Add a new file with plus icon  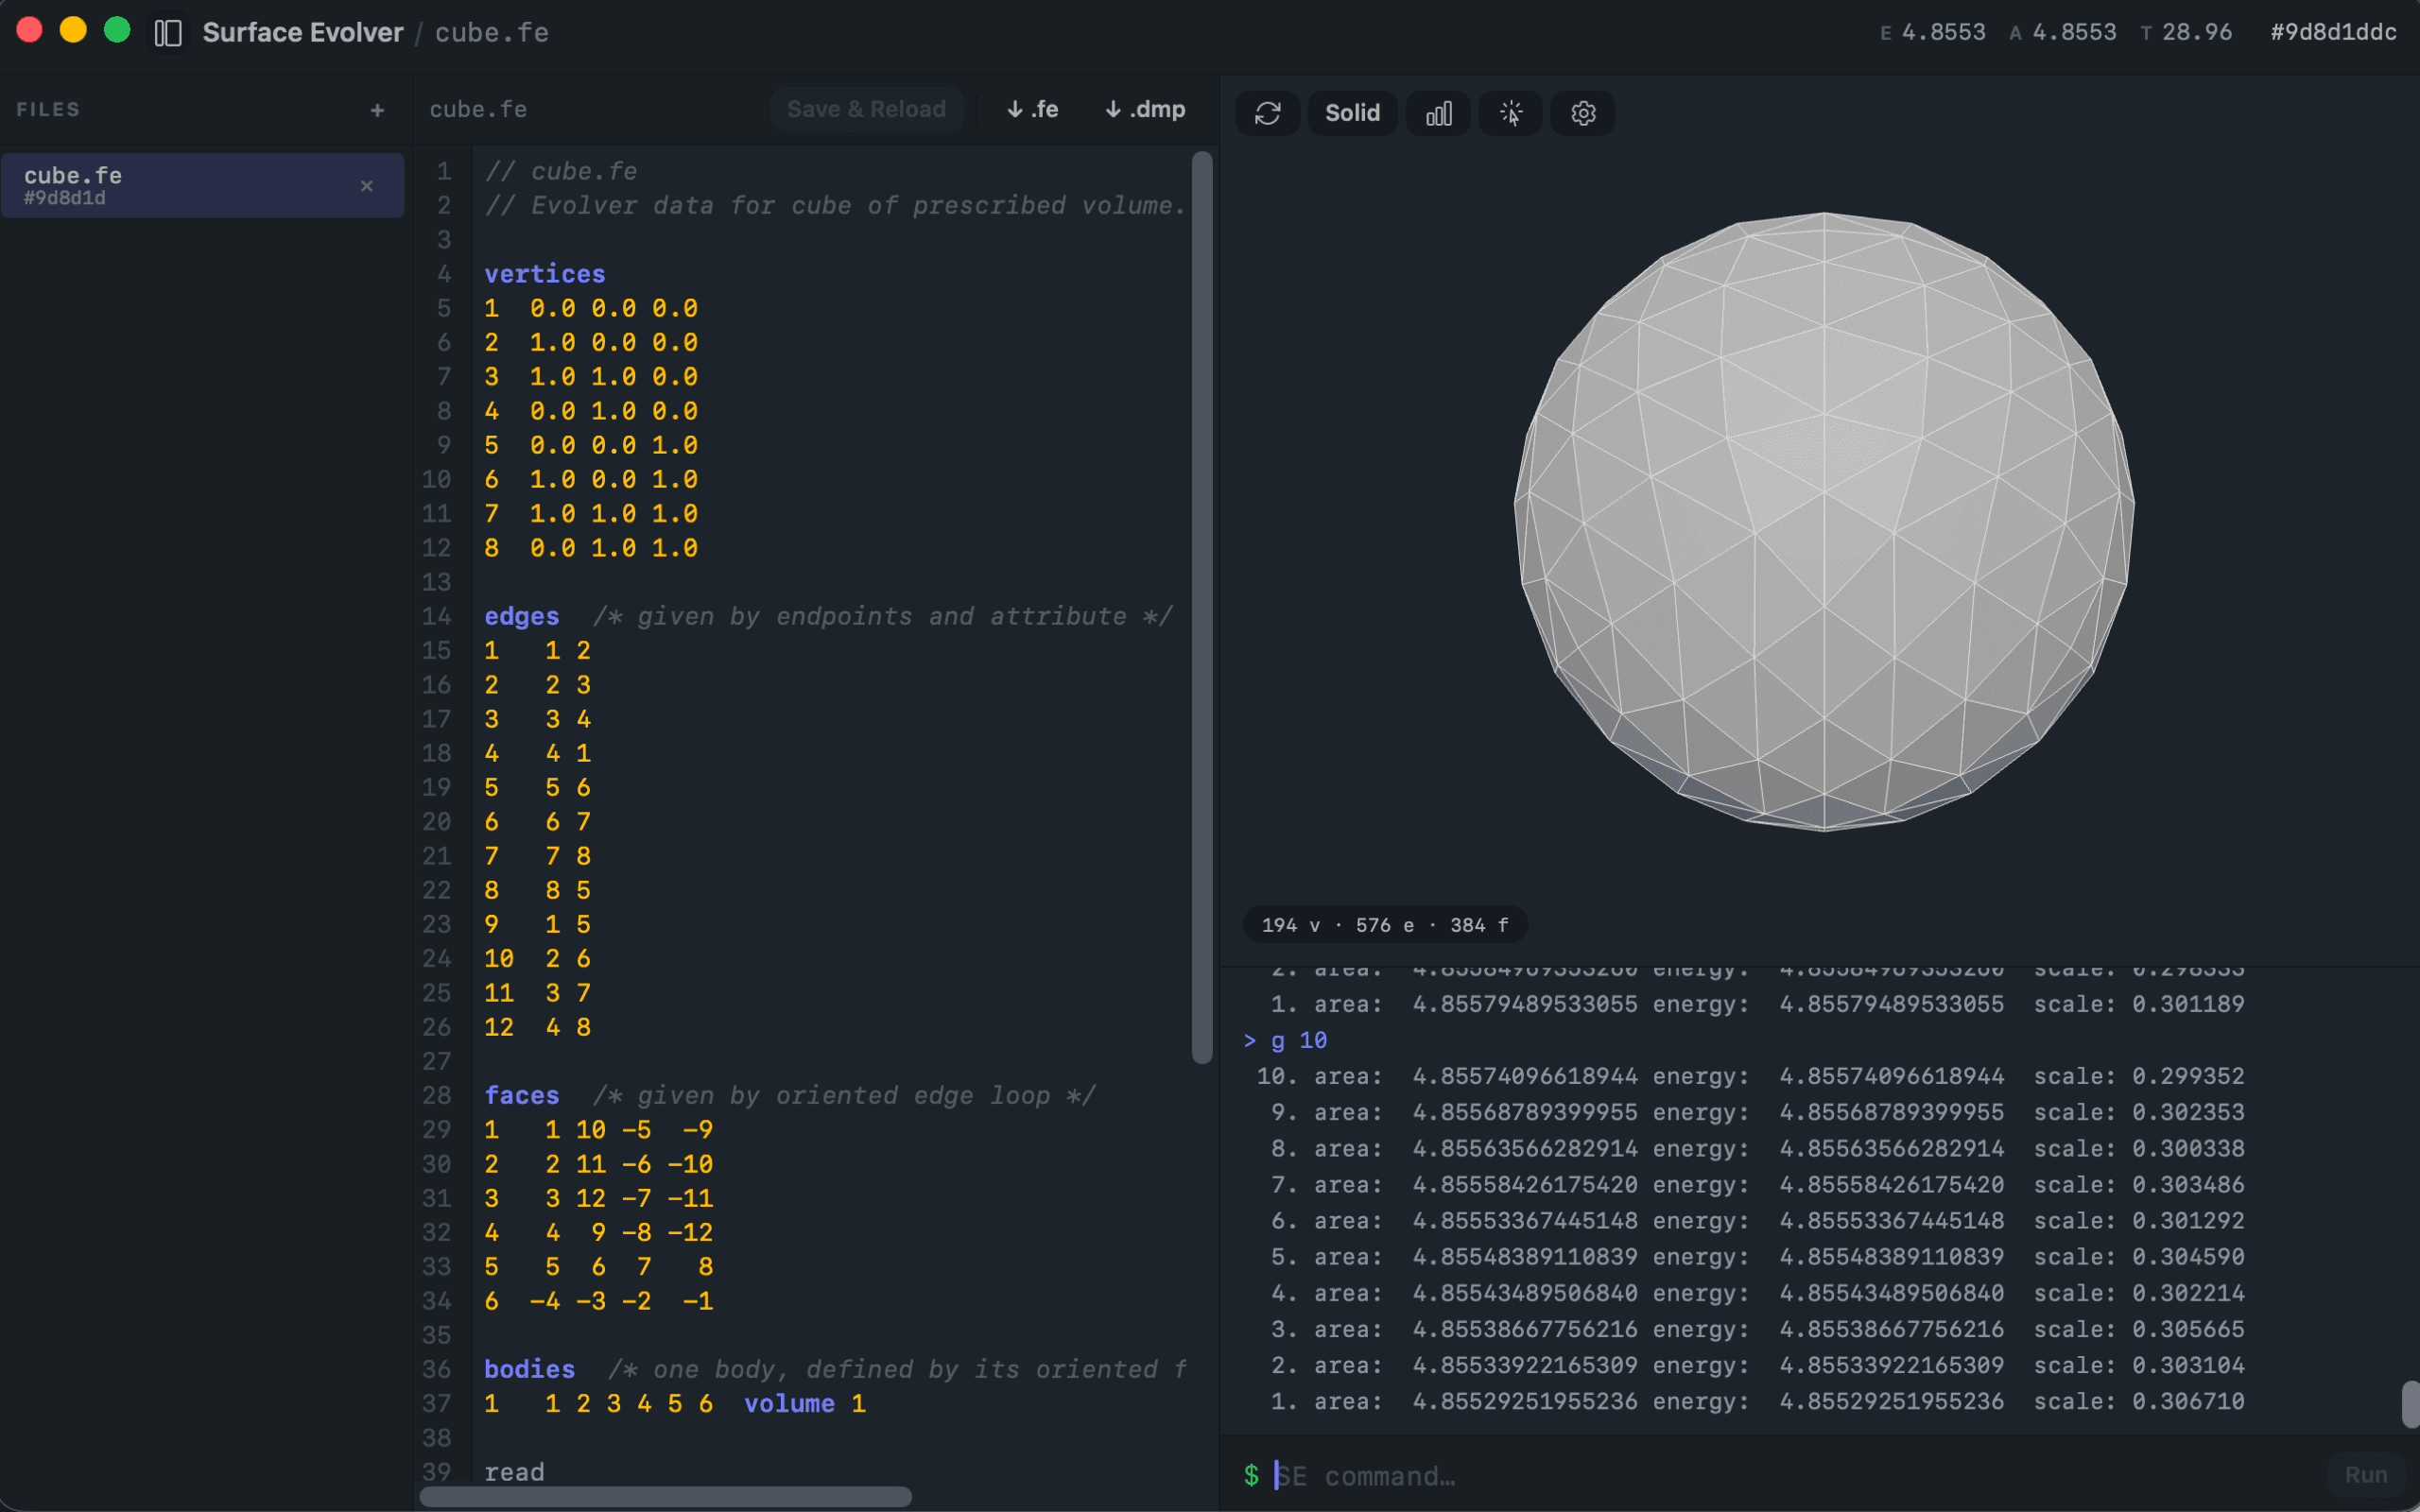377,110
